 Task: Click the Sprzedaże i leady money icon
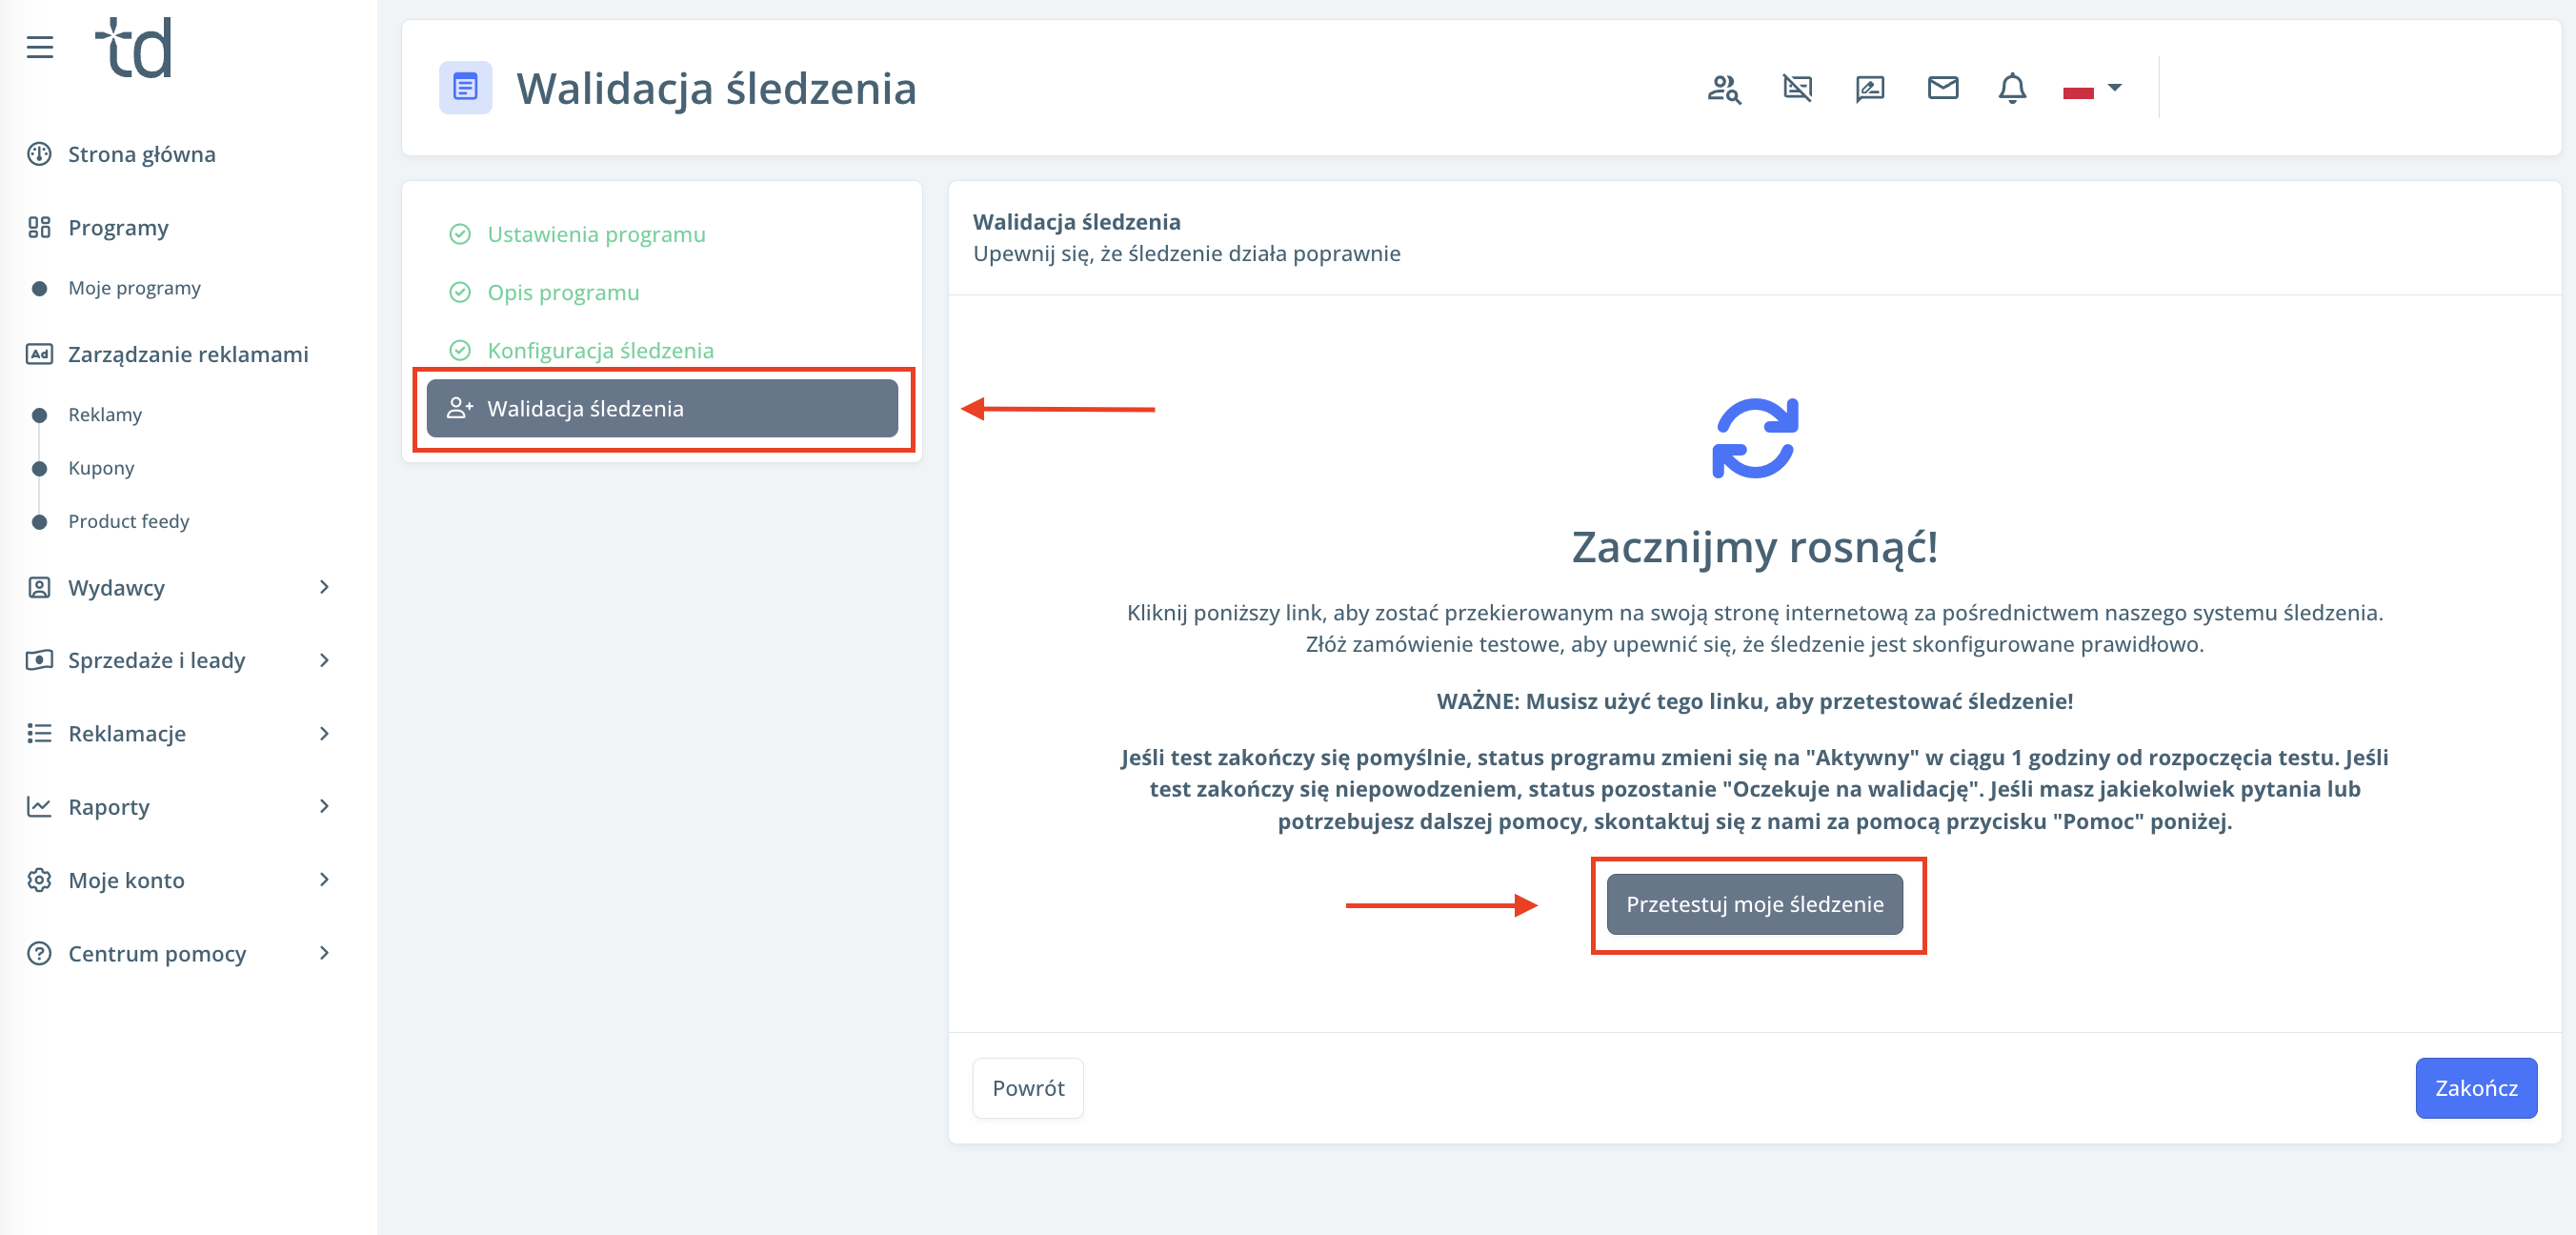point(39,660)
